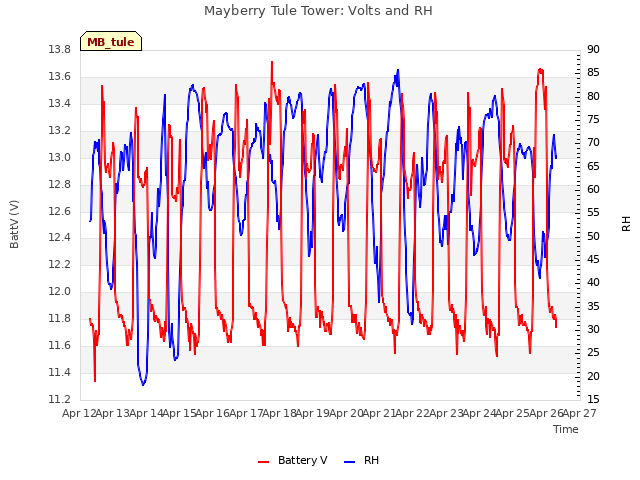The width and height of the screenshot is (640, 480).
Task: Click the 70 RH tick label
Action: (x=593, y=143)
